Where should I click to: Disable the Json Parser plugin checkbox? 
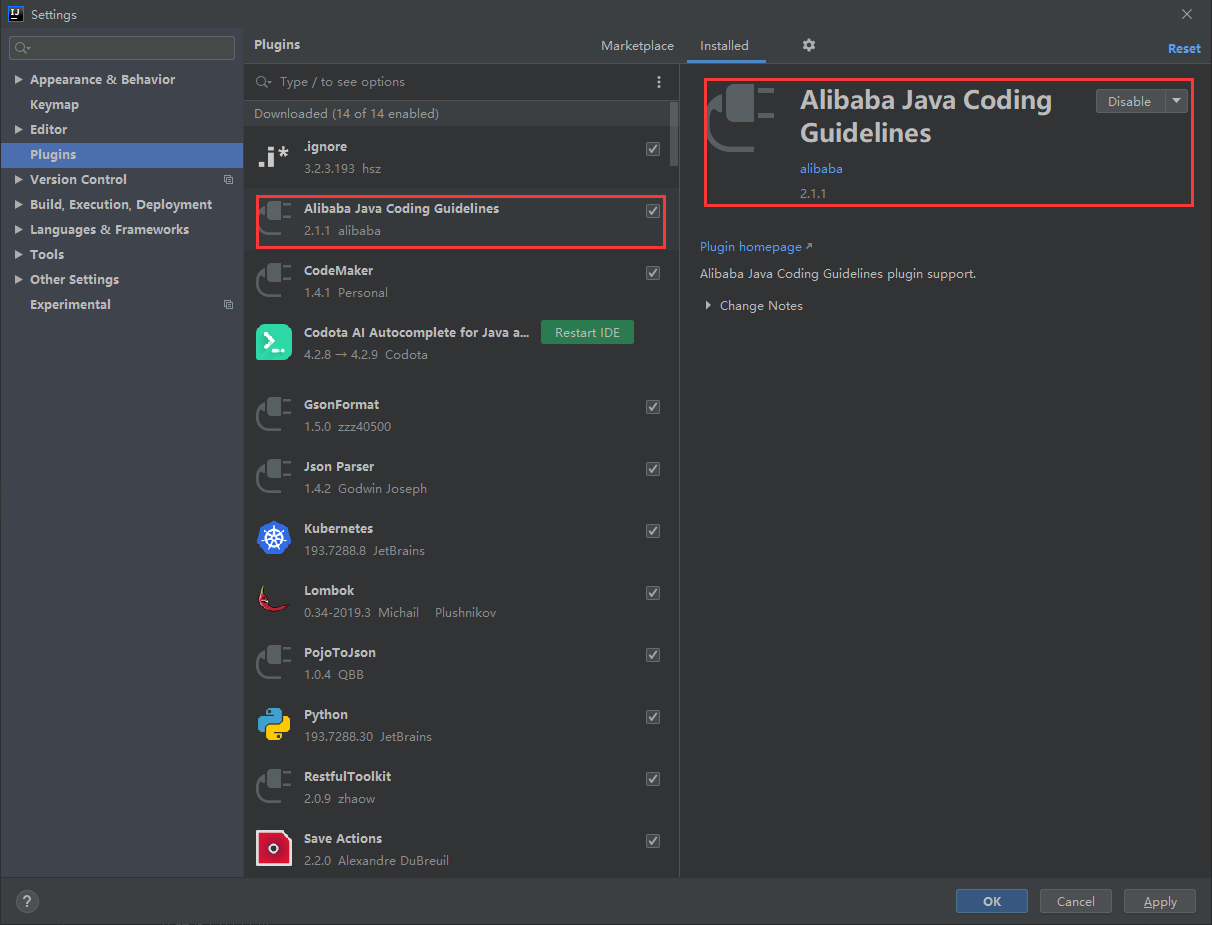pos(653,469)
